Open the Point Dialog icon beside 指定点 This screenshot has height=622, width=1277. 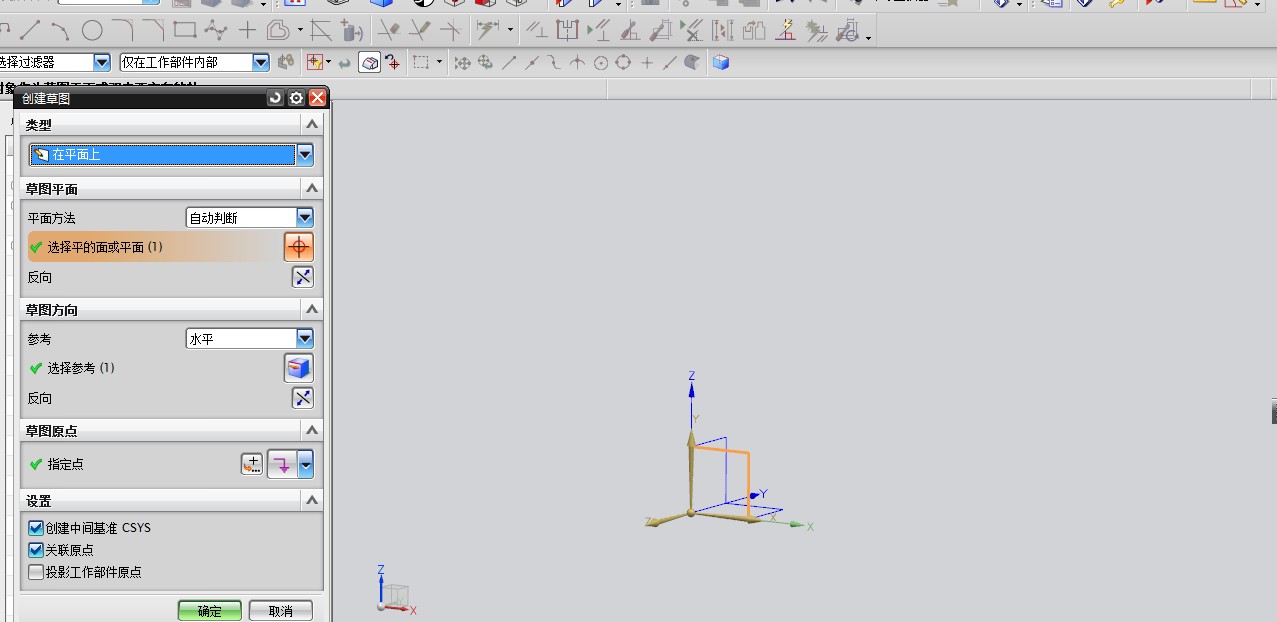click(x=252, y=464)
